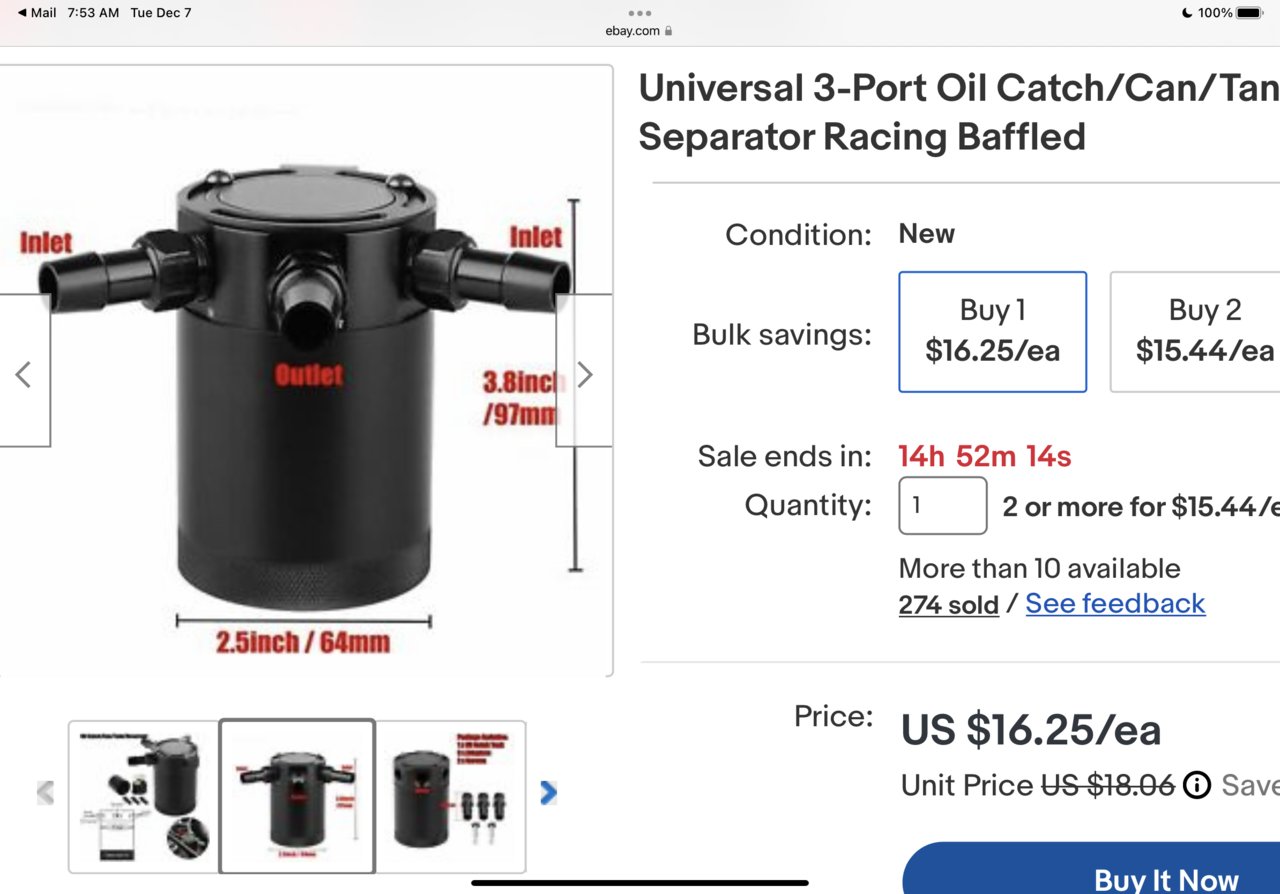
Task: Select third thumbnail with fittings image
Action: tap(450, 796)
